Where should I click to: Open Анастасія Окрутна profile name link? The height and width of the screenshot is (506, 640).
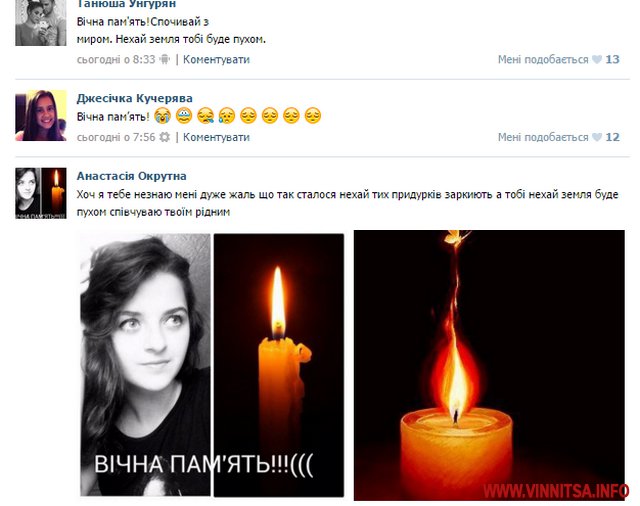tap(131, 176)
